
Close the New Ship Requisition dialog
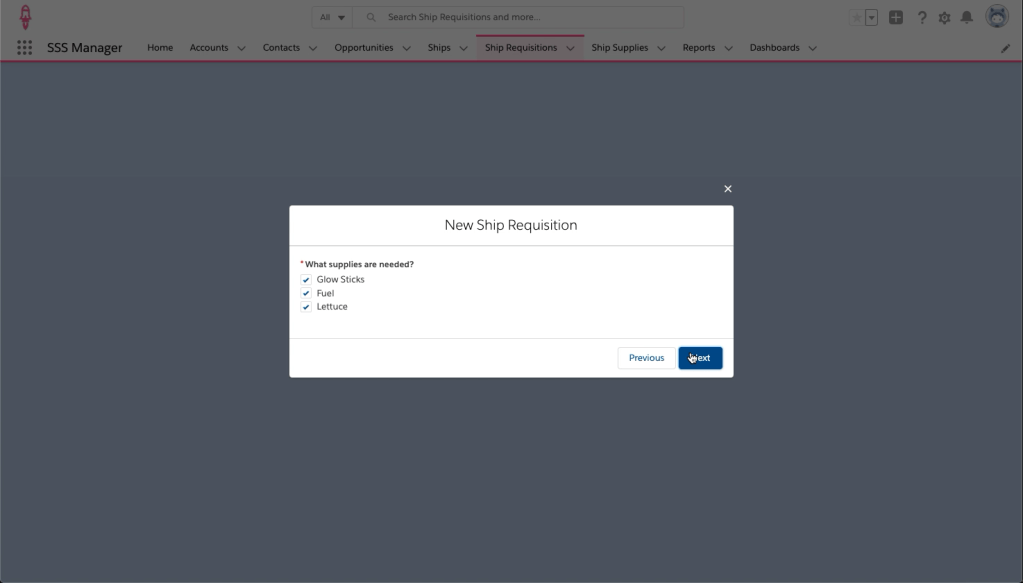coord(727,189)
